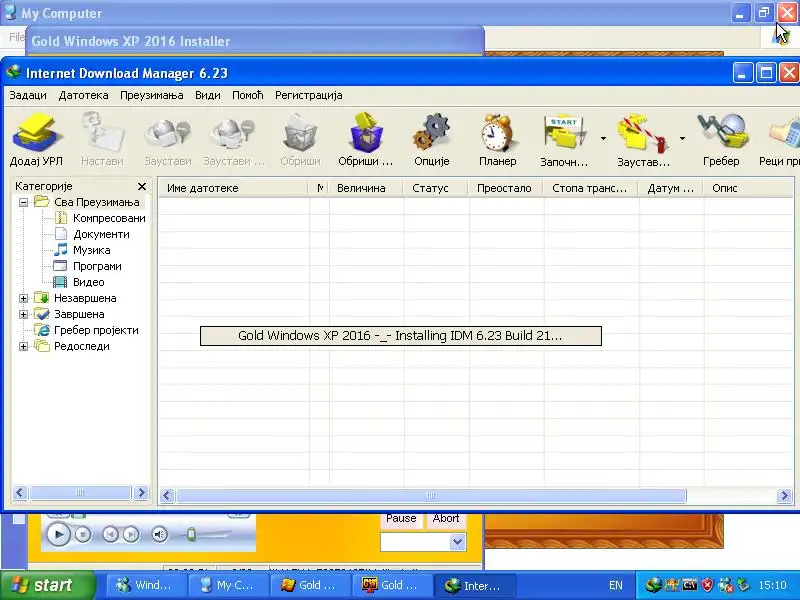Open the Види menu

(x=208, y=95)
